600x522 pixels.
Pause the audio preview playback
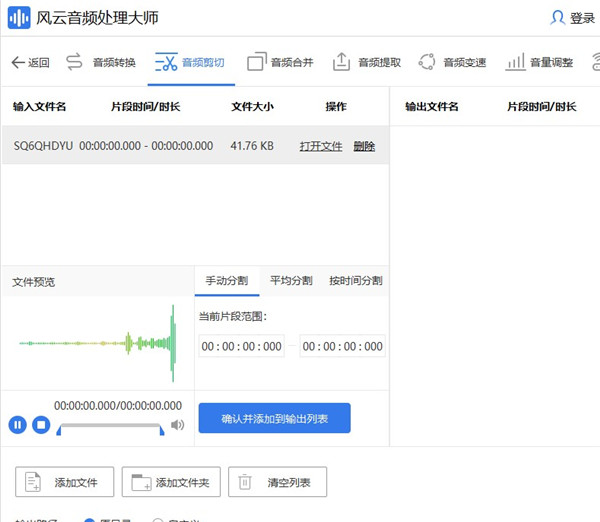17,425
